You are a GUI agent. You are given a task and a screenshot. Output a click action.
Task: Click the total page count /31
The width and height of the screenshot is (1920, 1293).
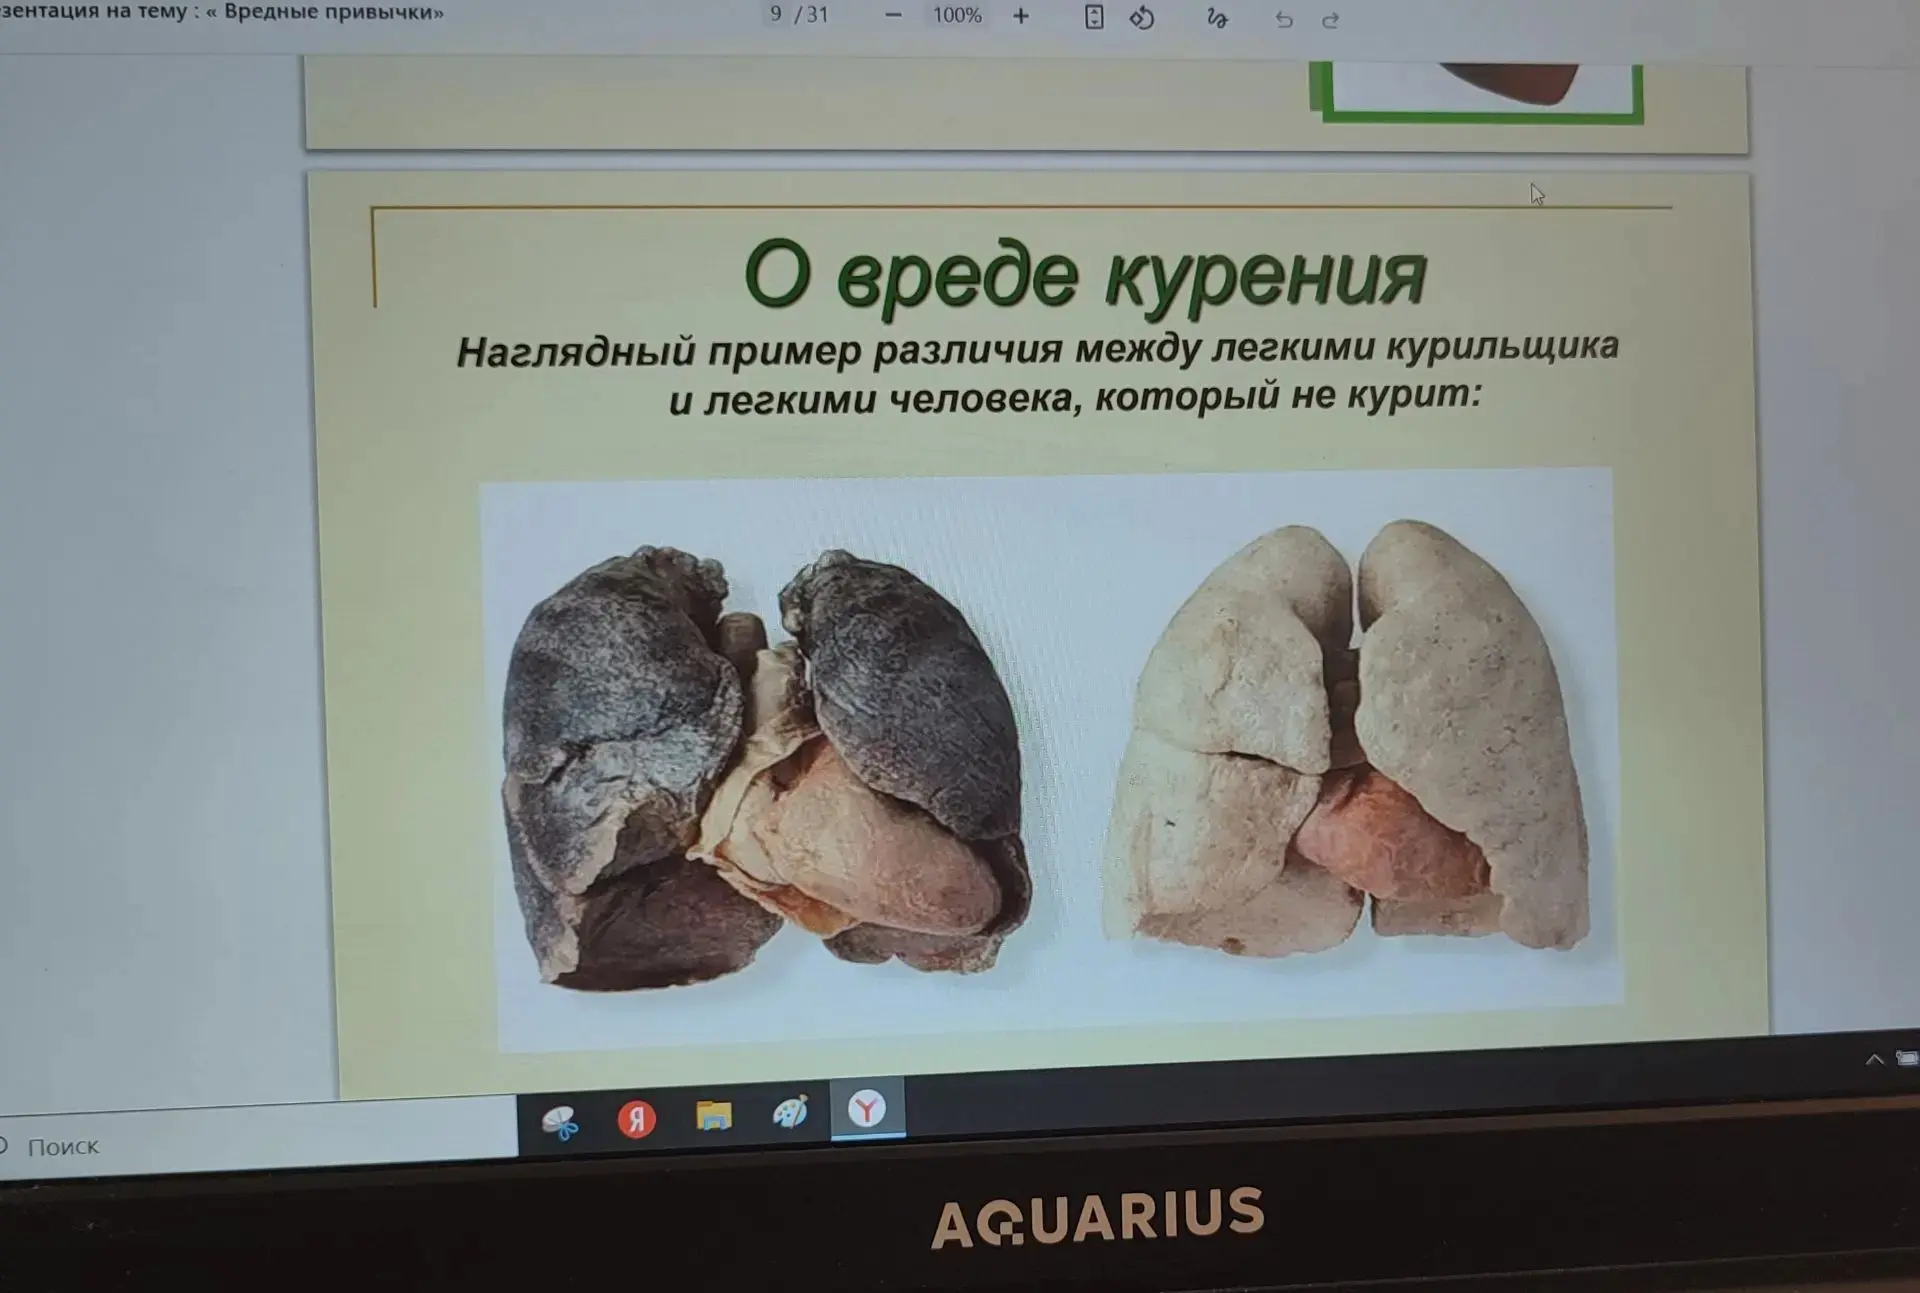coord(811,15)
